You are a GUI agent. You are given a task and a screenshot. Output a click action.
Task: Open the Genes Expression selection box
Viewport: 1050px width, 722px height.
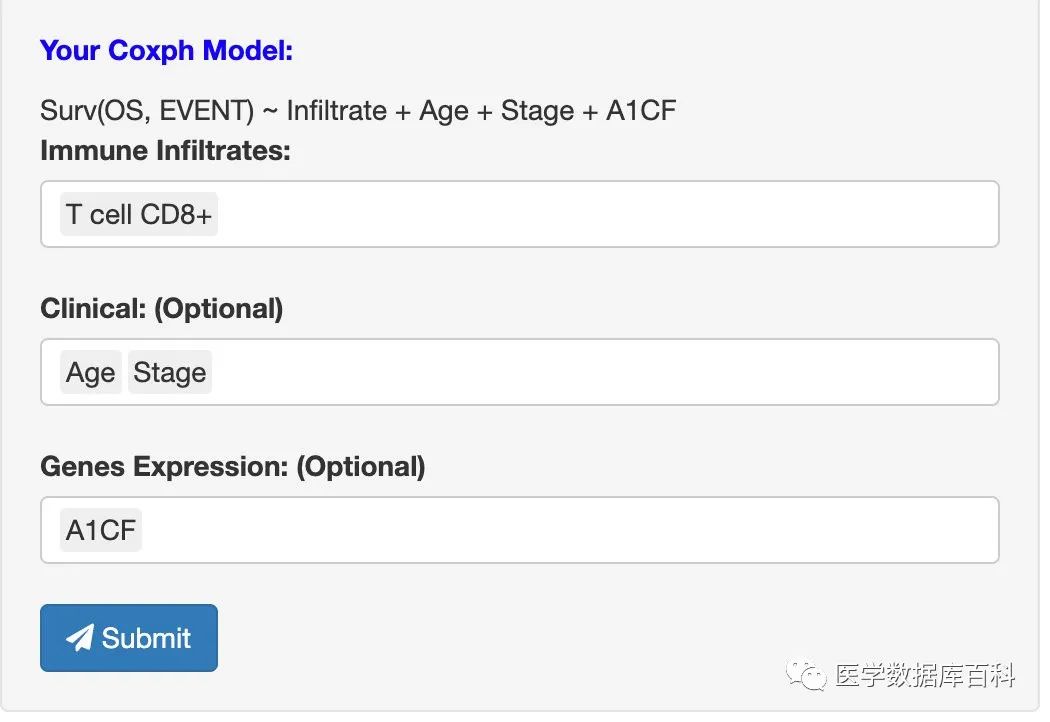(600, 530)
